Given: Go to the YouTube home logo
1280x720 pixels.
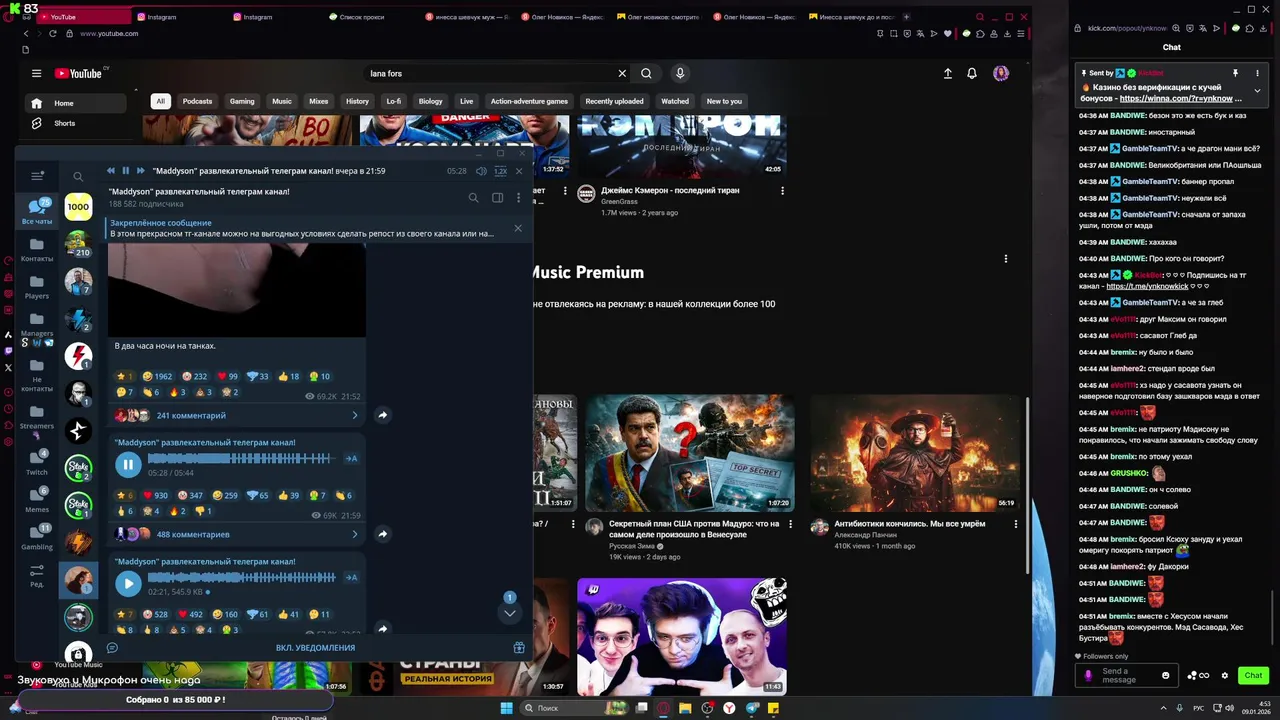Looking at the screenshot, I should click(x=78, y=73).
